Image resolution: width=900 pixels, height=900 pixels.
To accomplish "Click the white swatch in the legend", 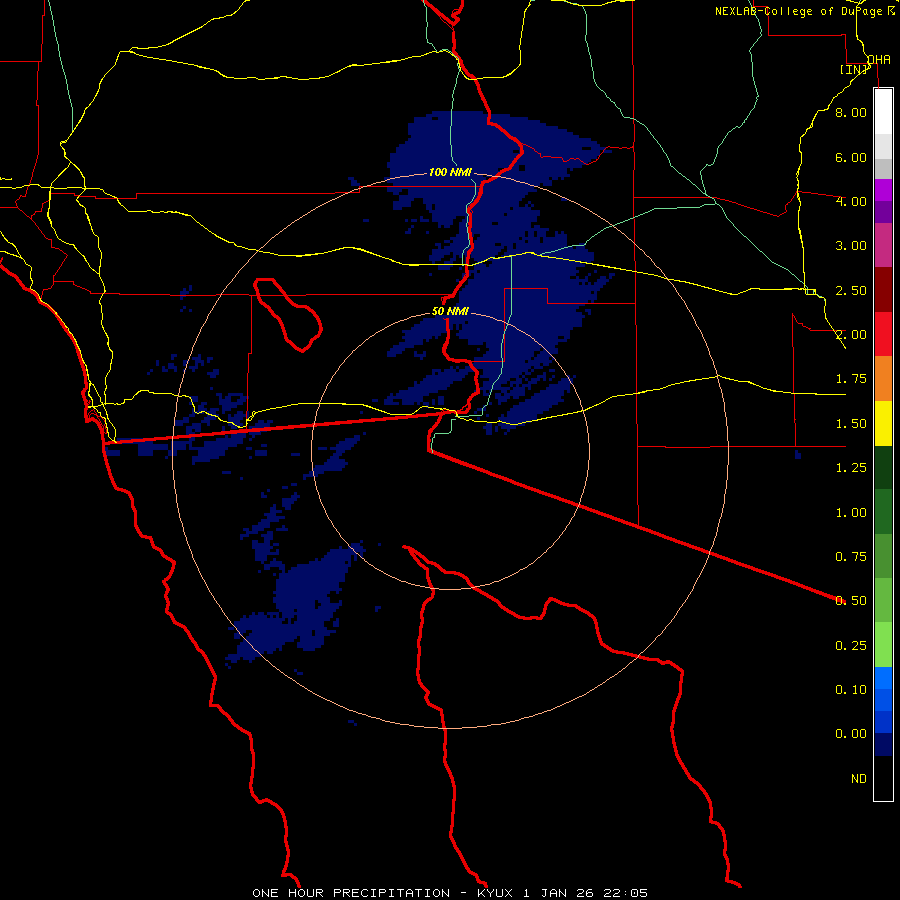I will coord(883,112).
